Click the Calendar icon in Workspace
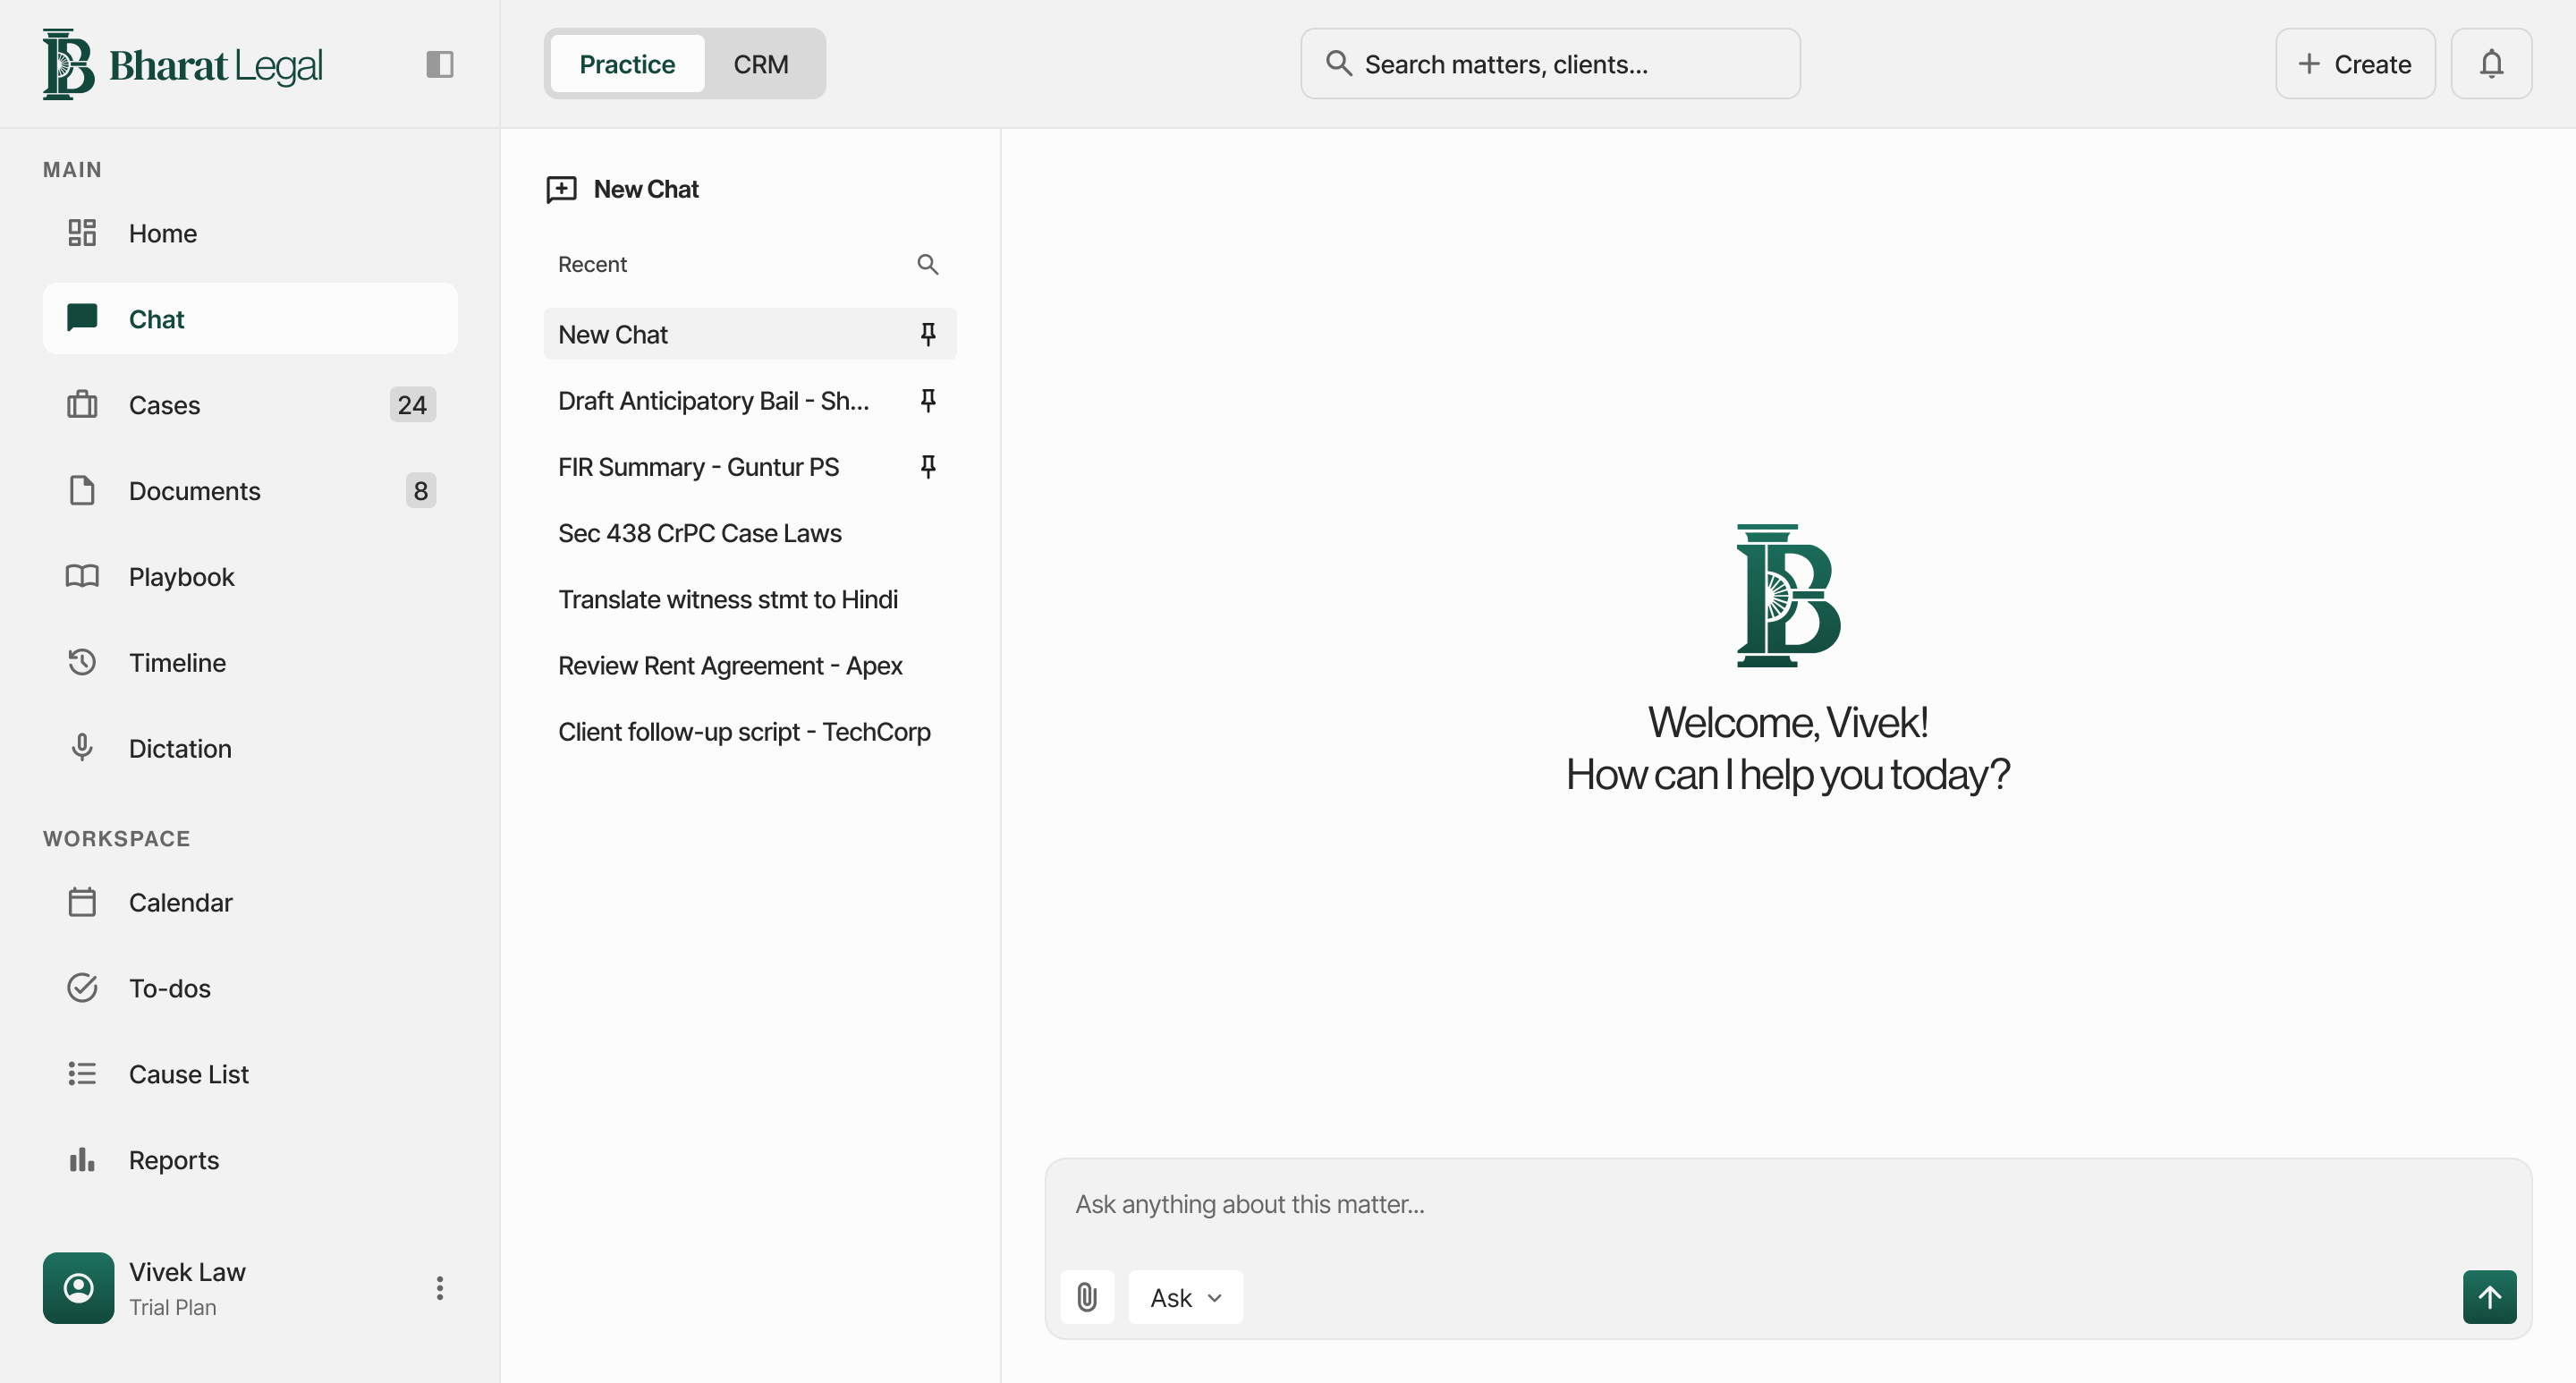The width and height of the screenshot is (2576, 1383). coord(82,902)
